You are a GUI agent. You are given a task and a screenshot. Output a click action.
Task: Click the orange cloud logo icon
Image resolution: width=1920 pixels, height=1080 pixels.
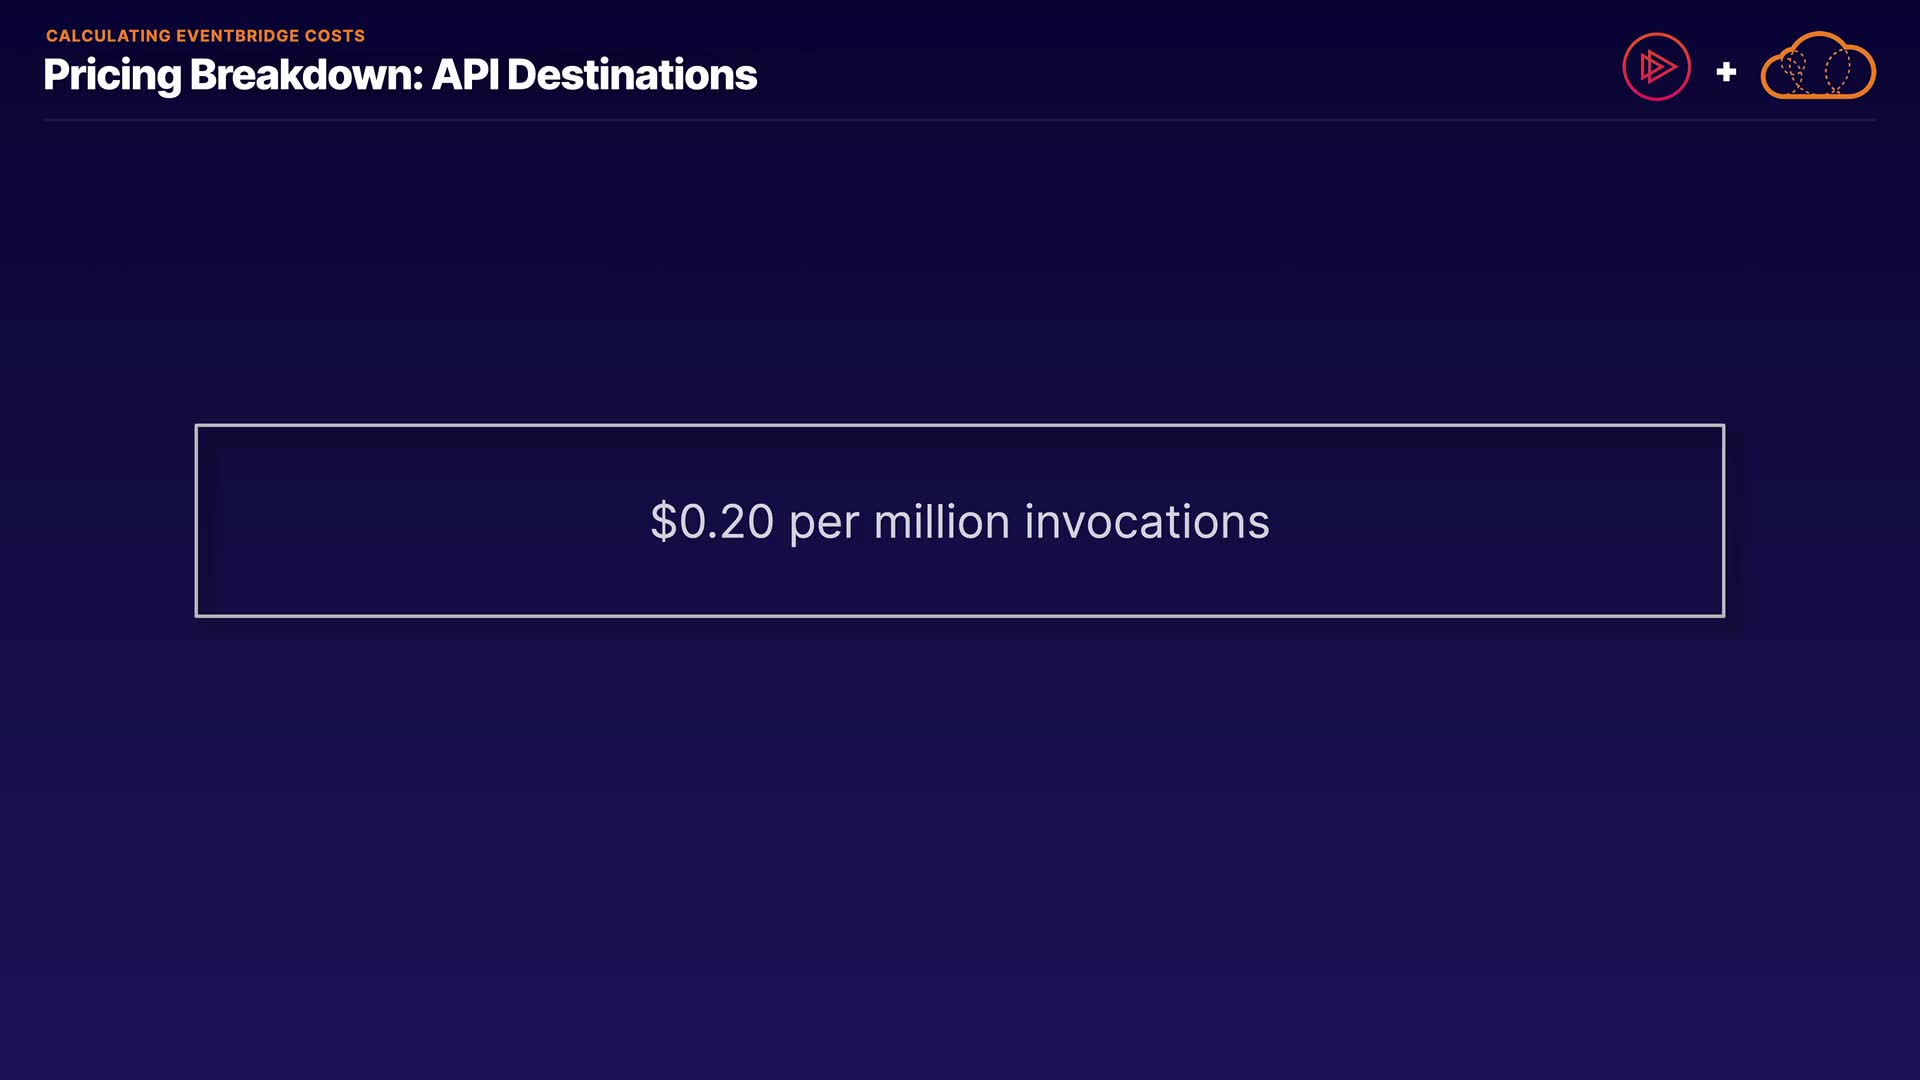click(x=1817, y=85)
